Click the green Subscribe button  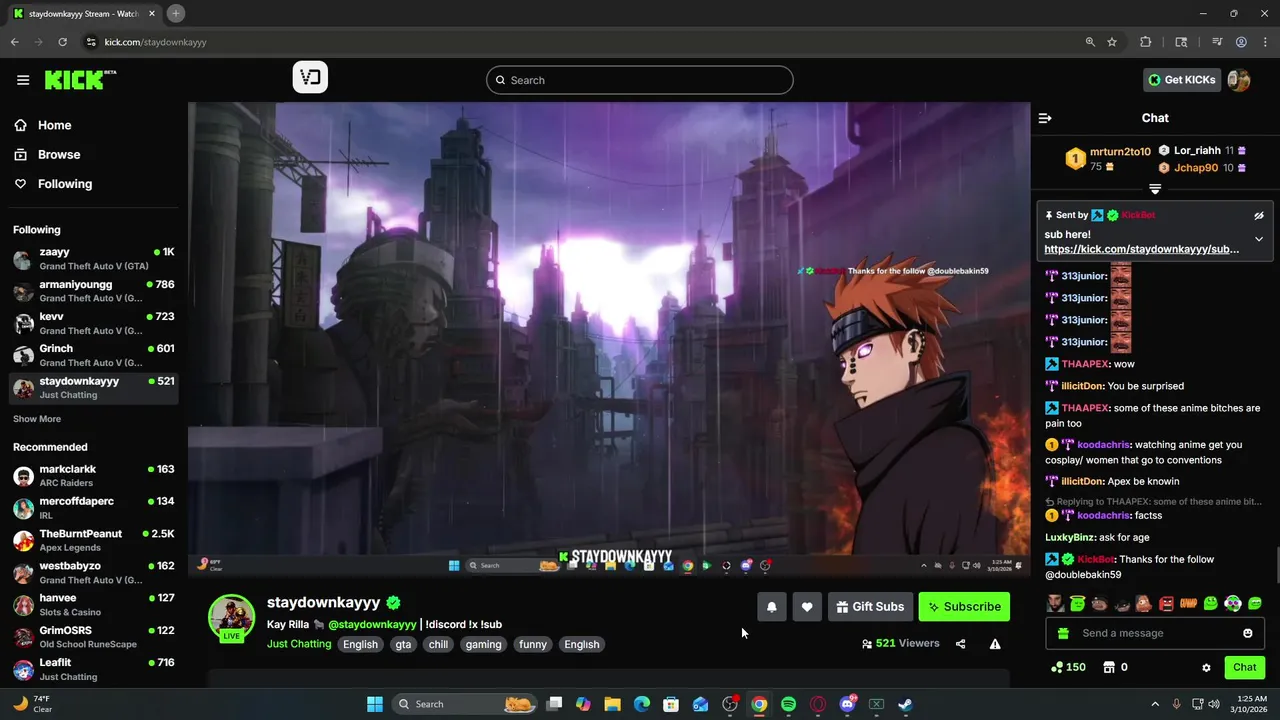(964, 606)
